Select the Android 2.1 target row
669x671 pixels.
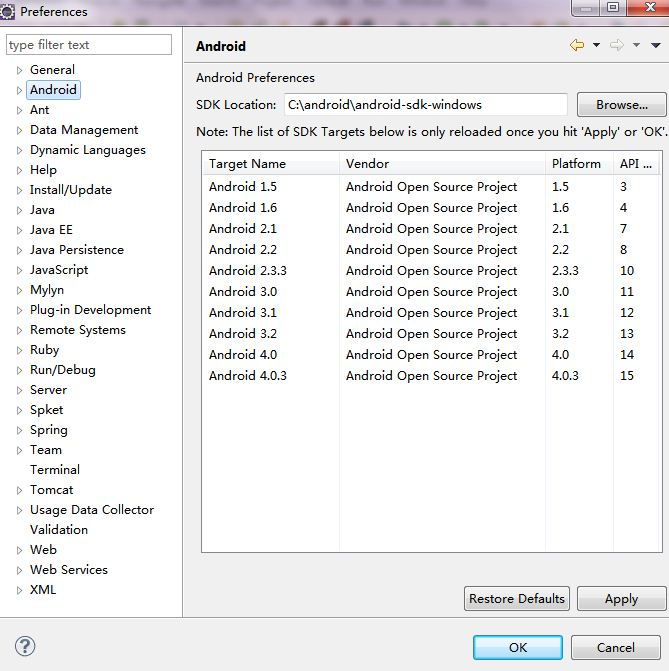432,229
